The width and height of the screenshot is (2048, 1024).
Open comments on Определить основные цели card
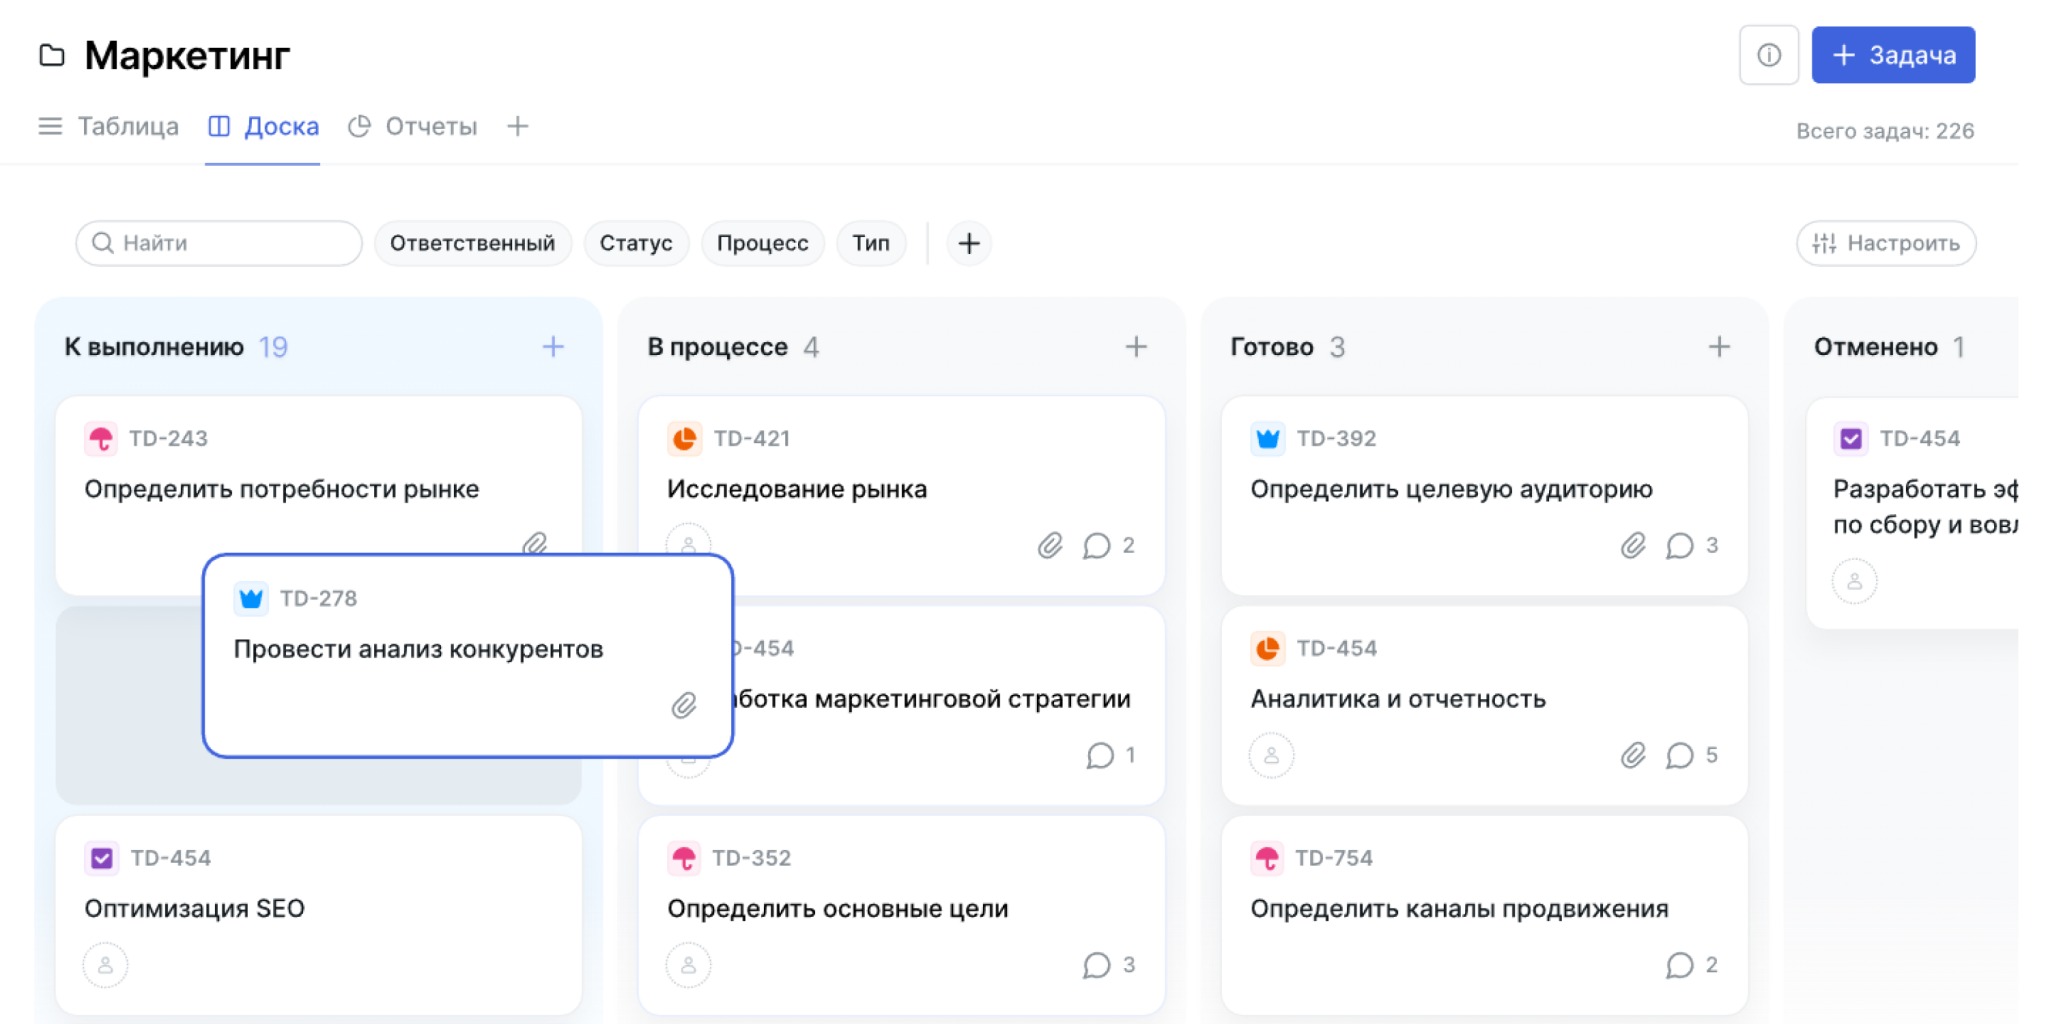click(x=1109, y=965)
